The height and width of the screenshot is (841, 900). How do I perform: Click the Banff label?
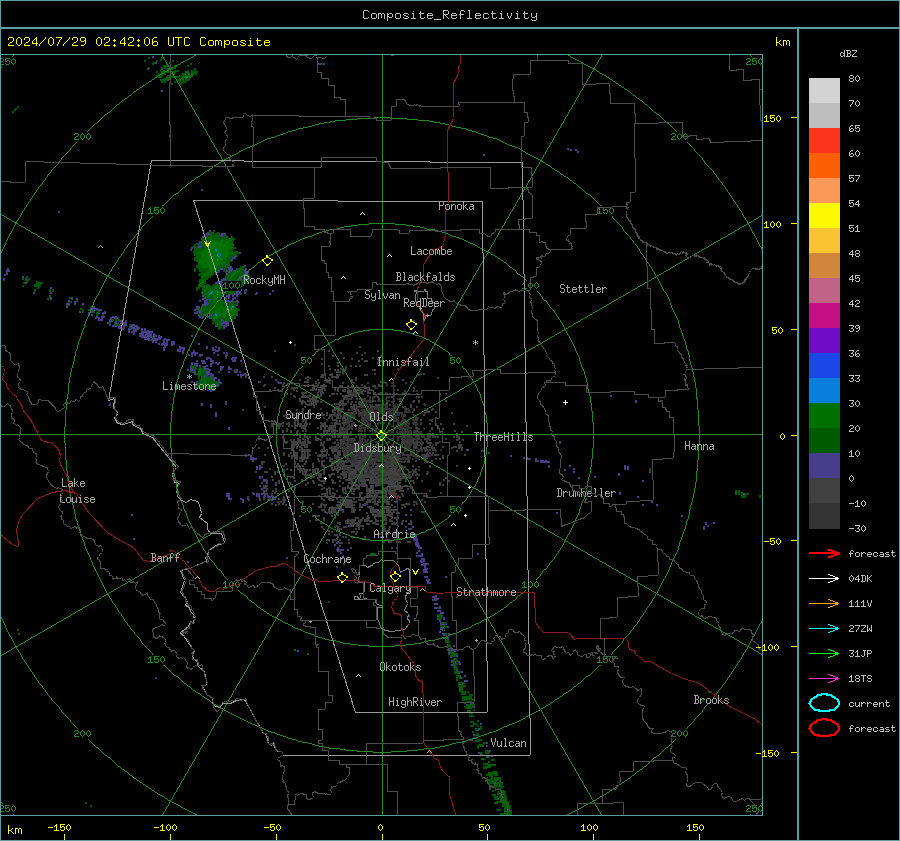coord(165,558)
